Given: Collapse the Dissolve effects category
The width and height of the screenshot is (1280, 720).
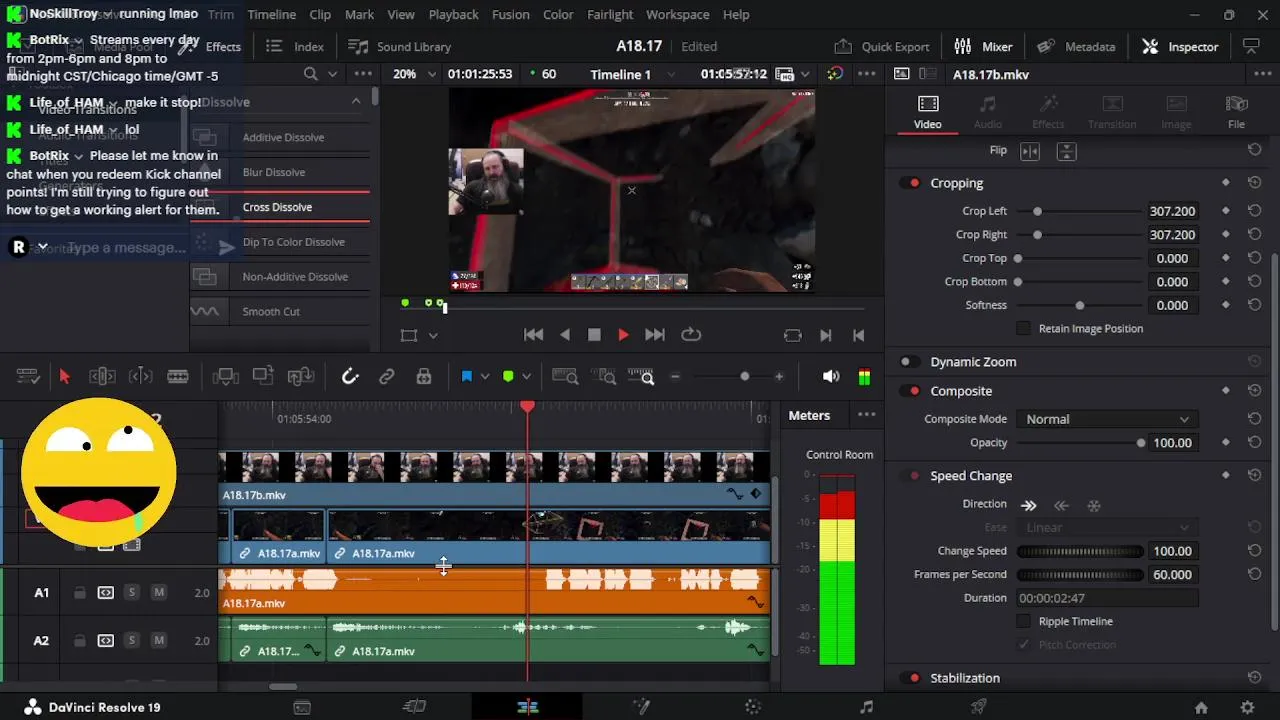Looking at the screenshot, I should [356, 102].
